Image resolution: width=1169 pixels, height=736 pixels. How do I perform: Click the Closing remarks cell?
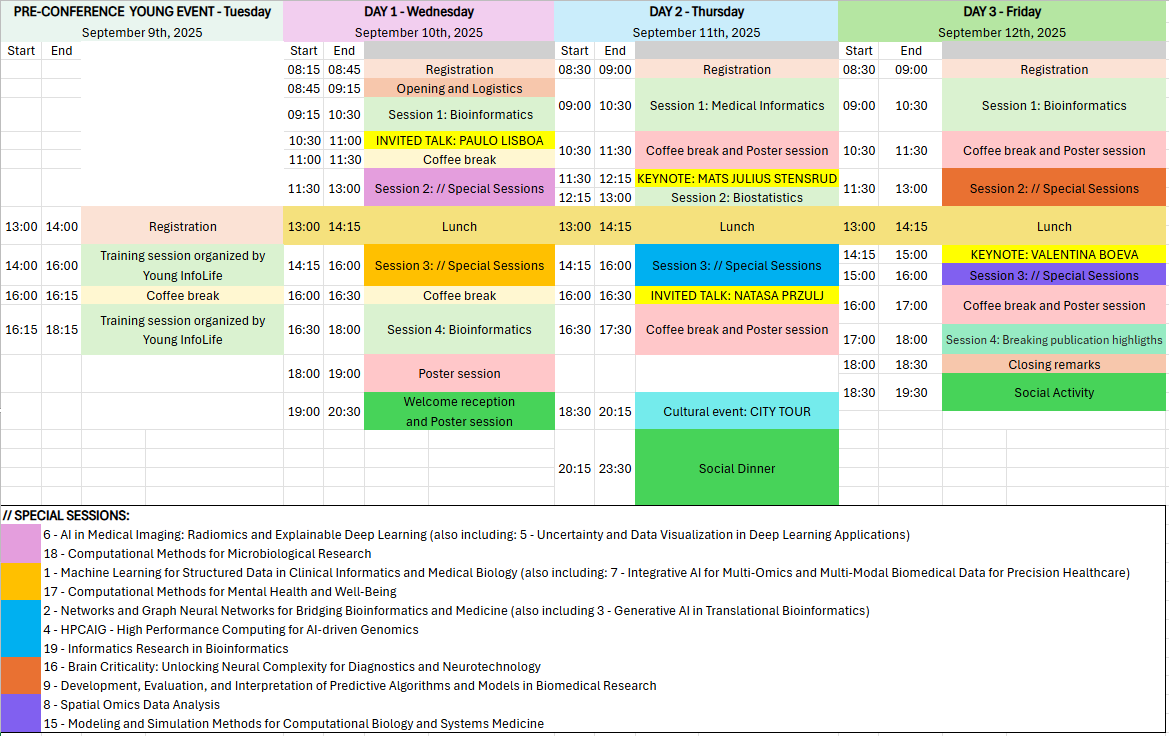[1054, 365]
